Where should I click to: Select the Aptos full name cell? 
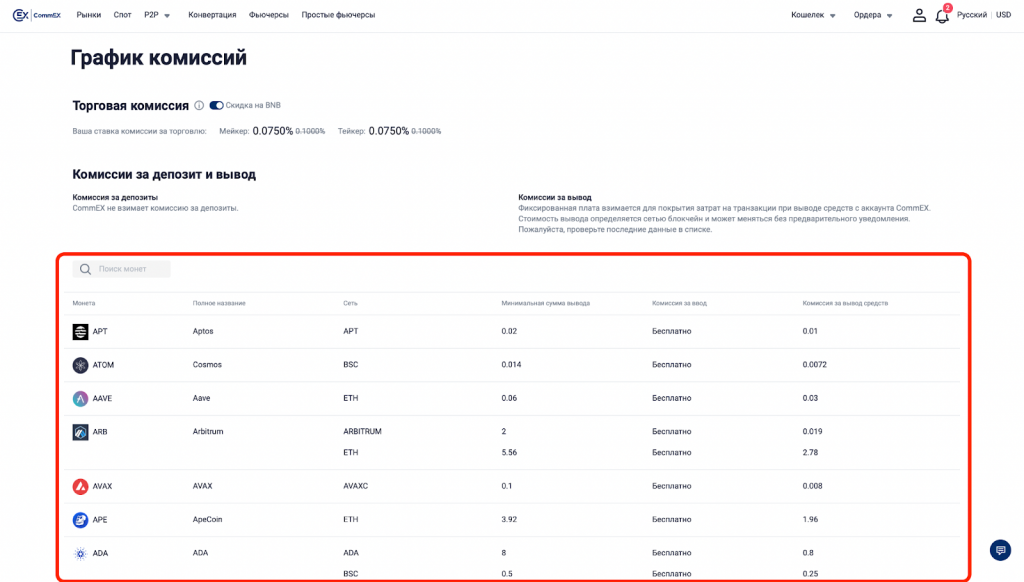click(203, 331)
